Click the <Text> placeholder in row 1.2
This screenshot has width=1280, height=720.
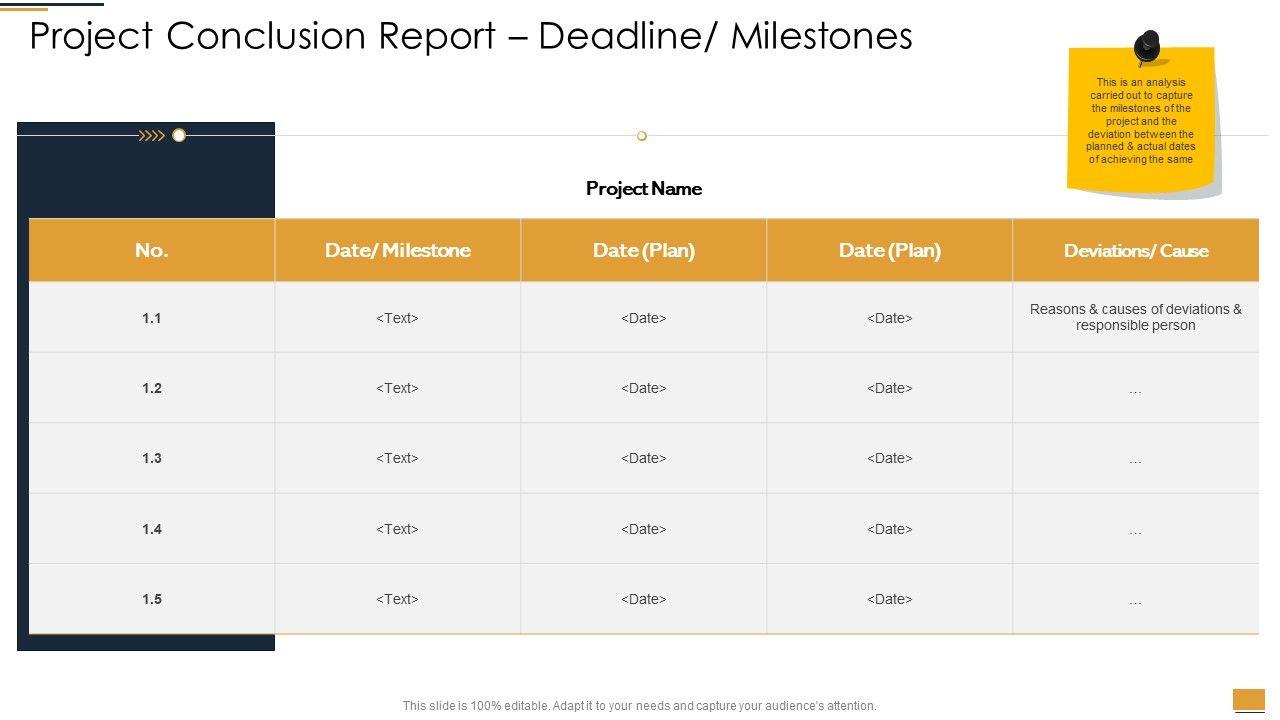pos(398,388)
